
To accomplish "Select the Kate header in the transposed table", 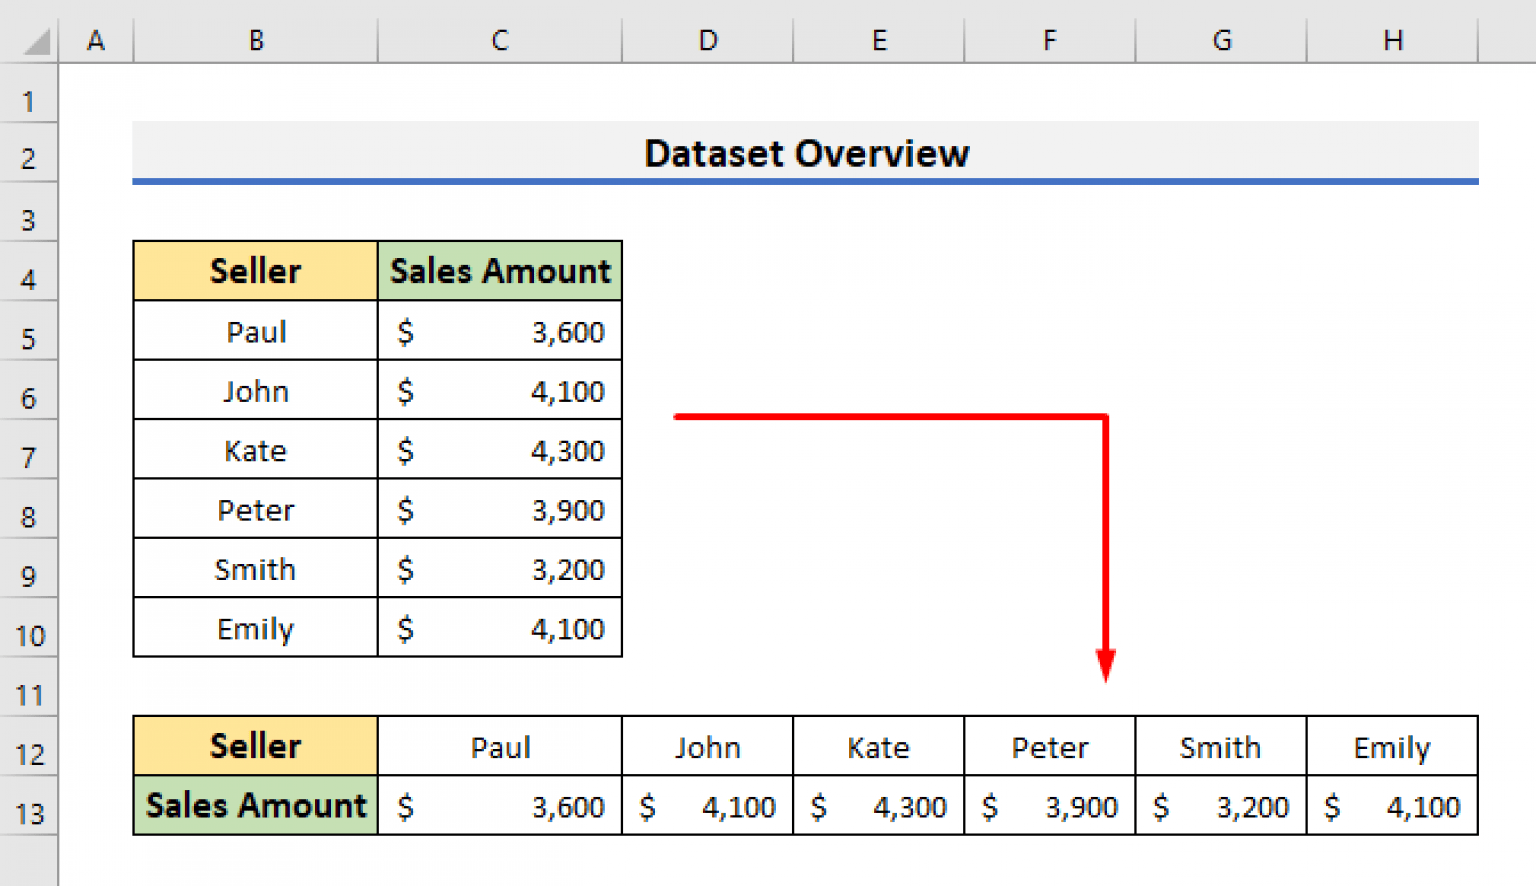I will tap(878, 746).
